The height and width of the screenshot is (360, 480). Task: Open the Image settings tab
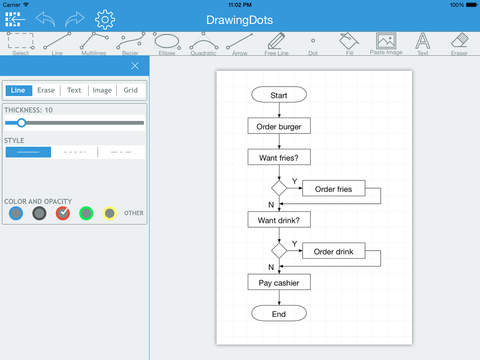tap(102, 90)
